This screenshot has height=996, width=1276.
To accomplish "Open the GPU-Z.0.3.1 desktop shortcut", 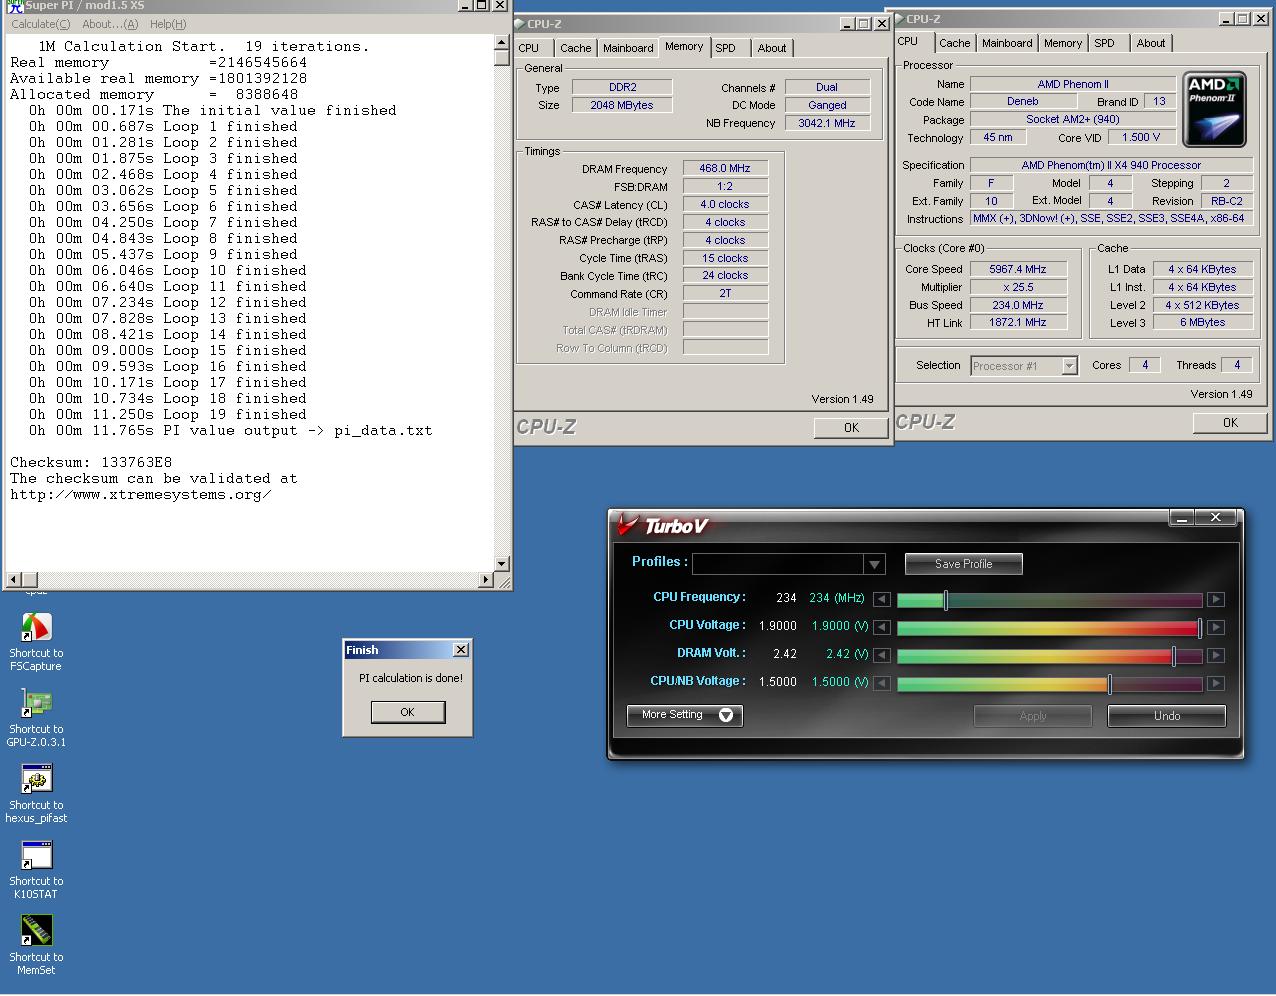I will pos(36,717).
